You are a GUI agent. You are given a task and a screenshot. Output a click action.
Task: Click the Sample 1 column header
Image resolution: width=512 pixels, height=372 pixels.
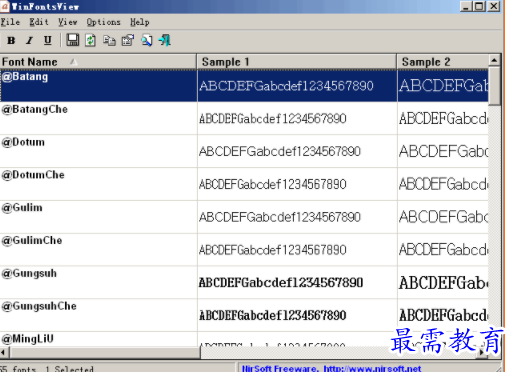click(297, 62)
